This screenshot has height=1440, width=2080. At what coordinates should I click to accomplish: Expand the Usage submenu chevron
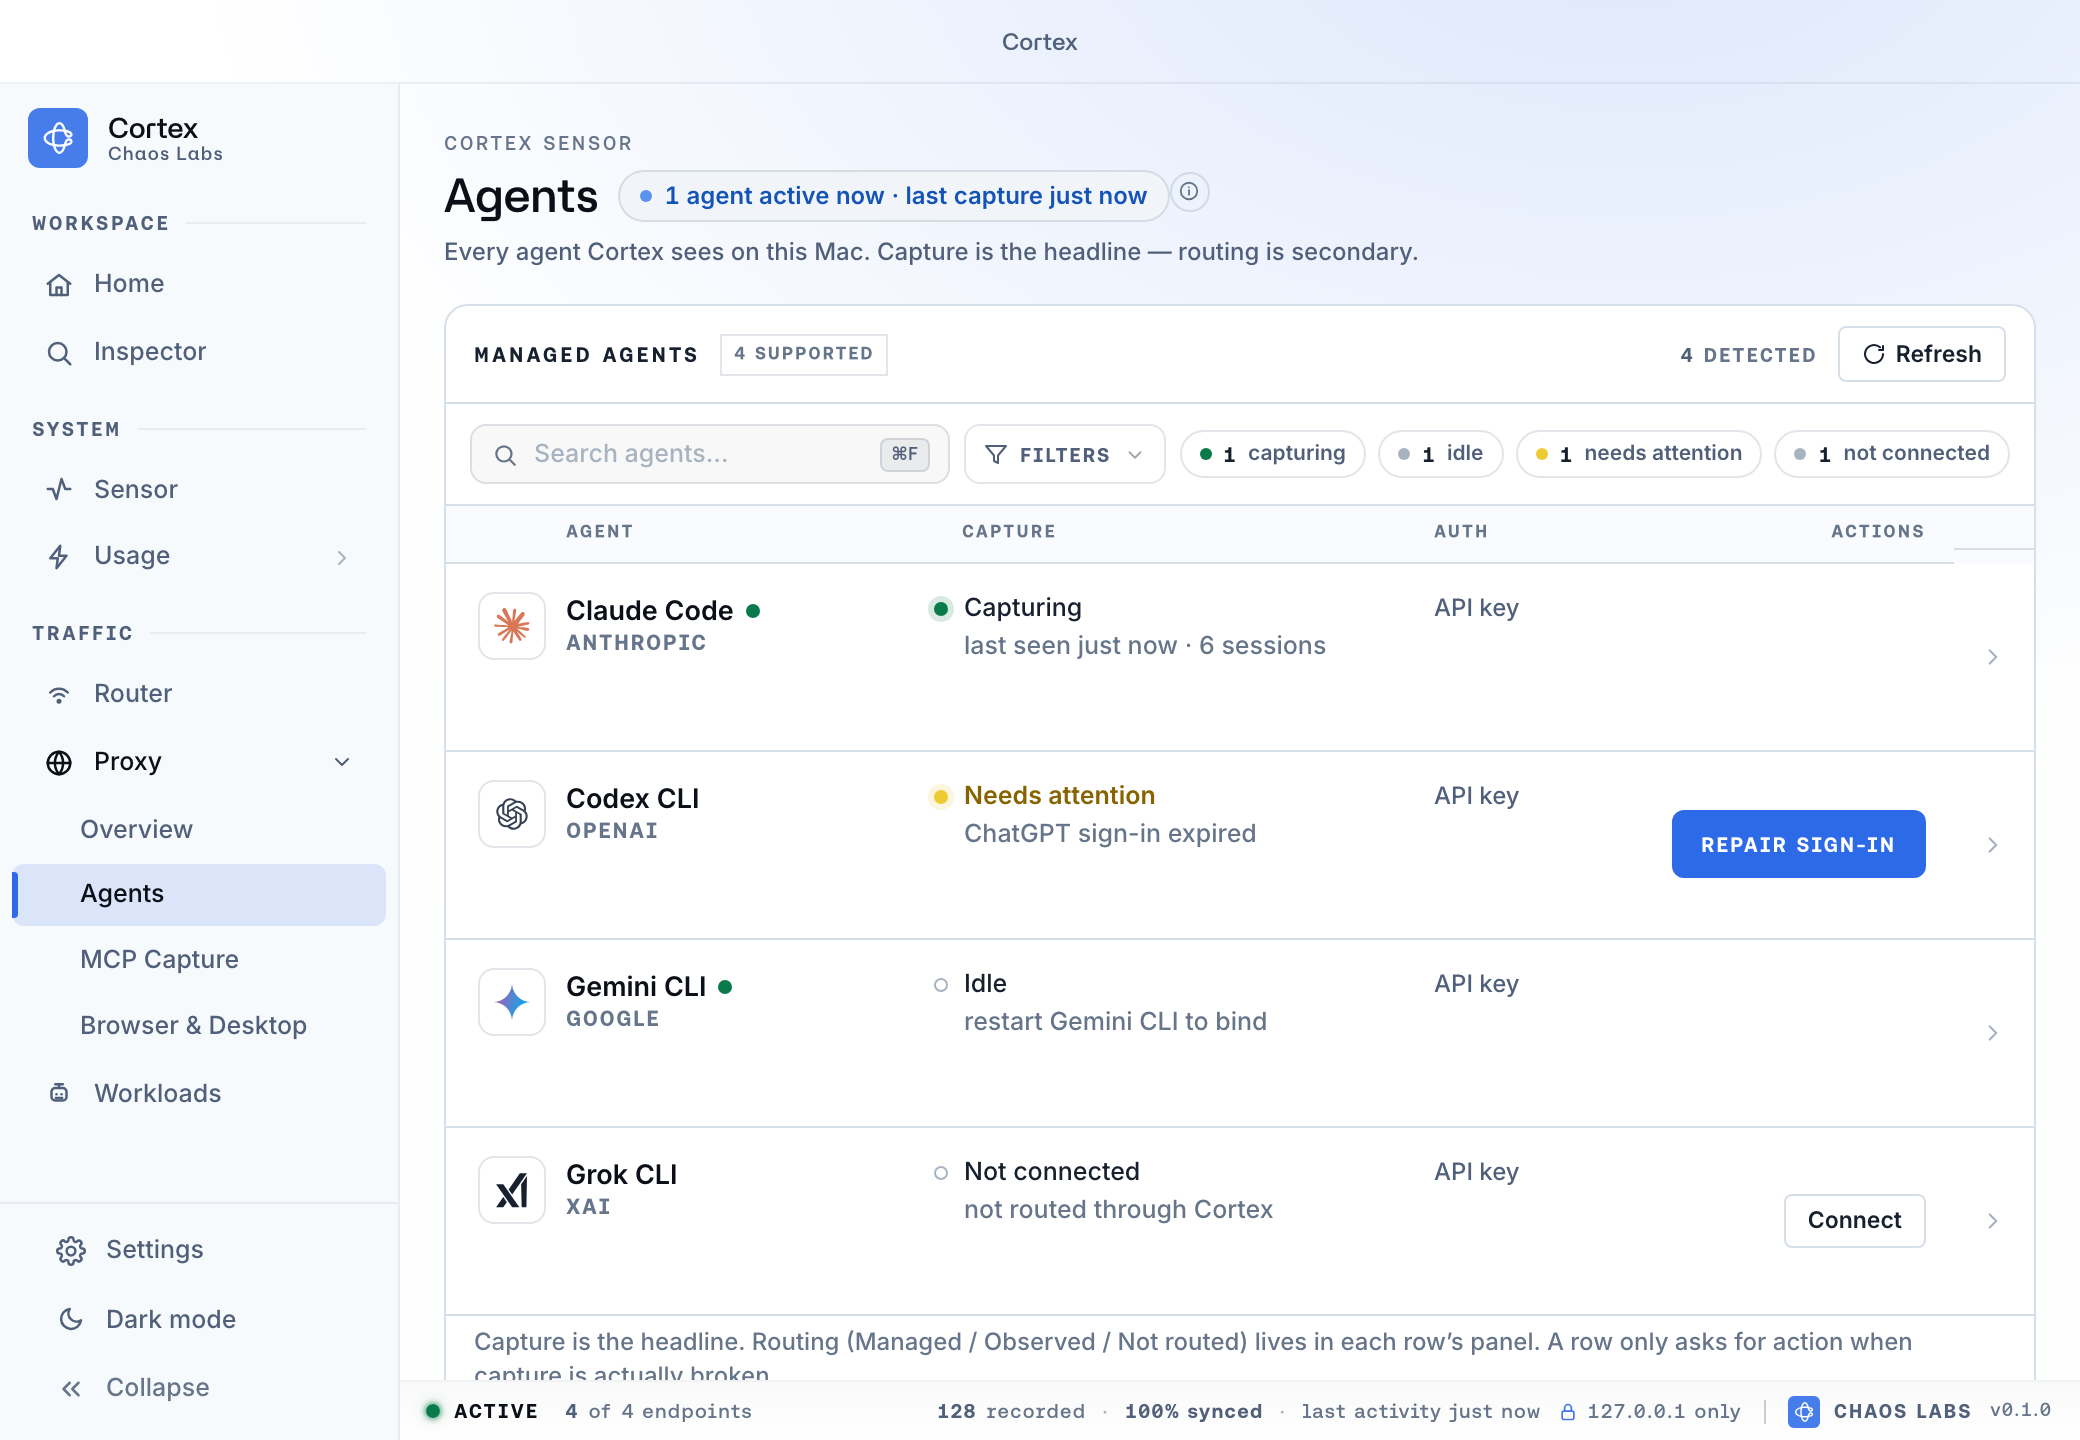pos(342,558)
